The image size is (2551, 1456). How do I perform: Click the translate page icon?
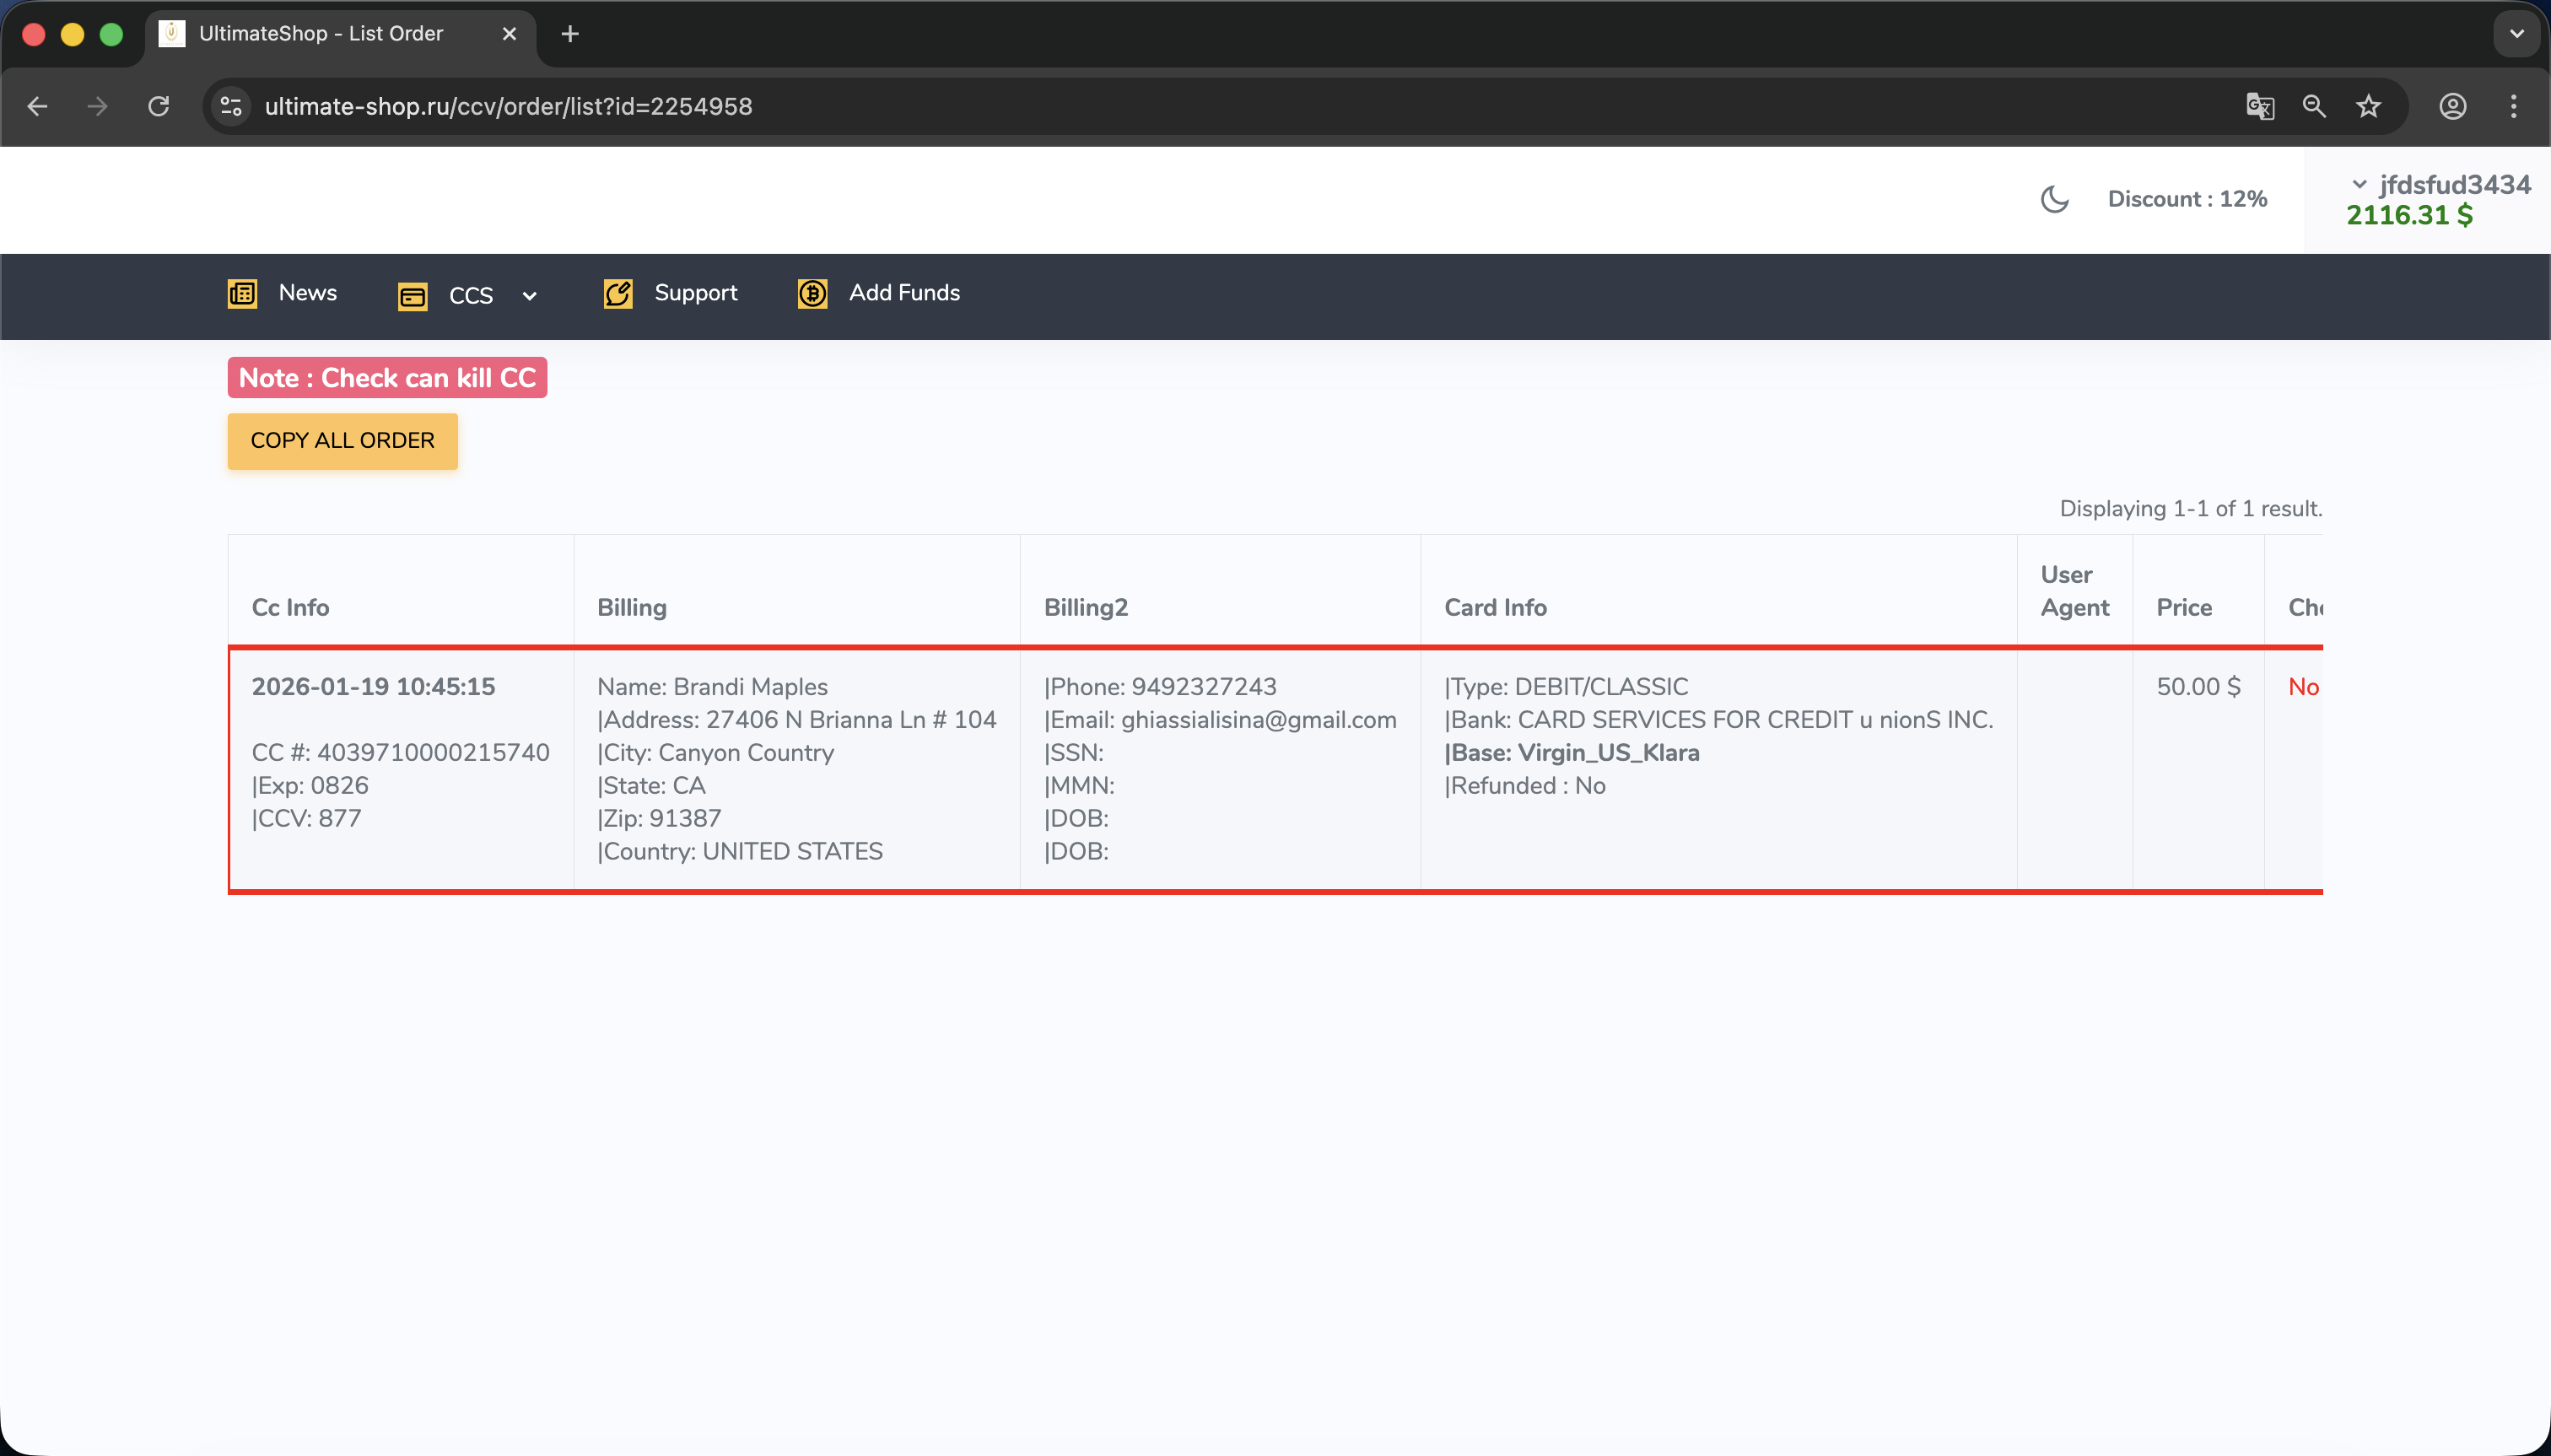coord(2260,106)
